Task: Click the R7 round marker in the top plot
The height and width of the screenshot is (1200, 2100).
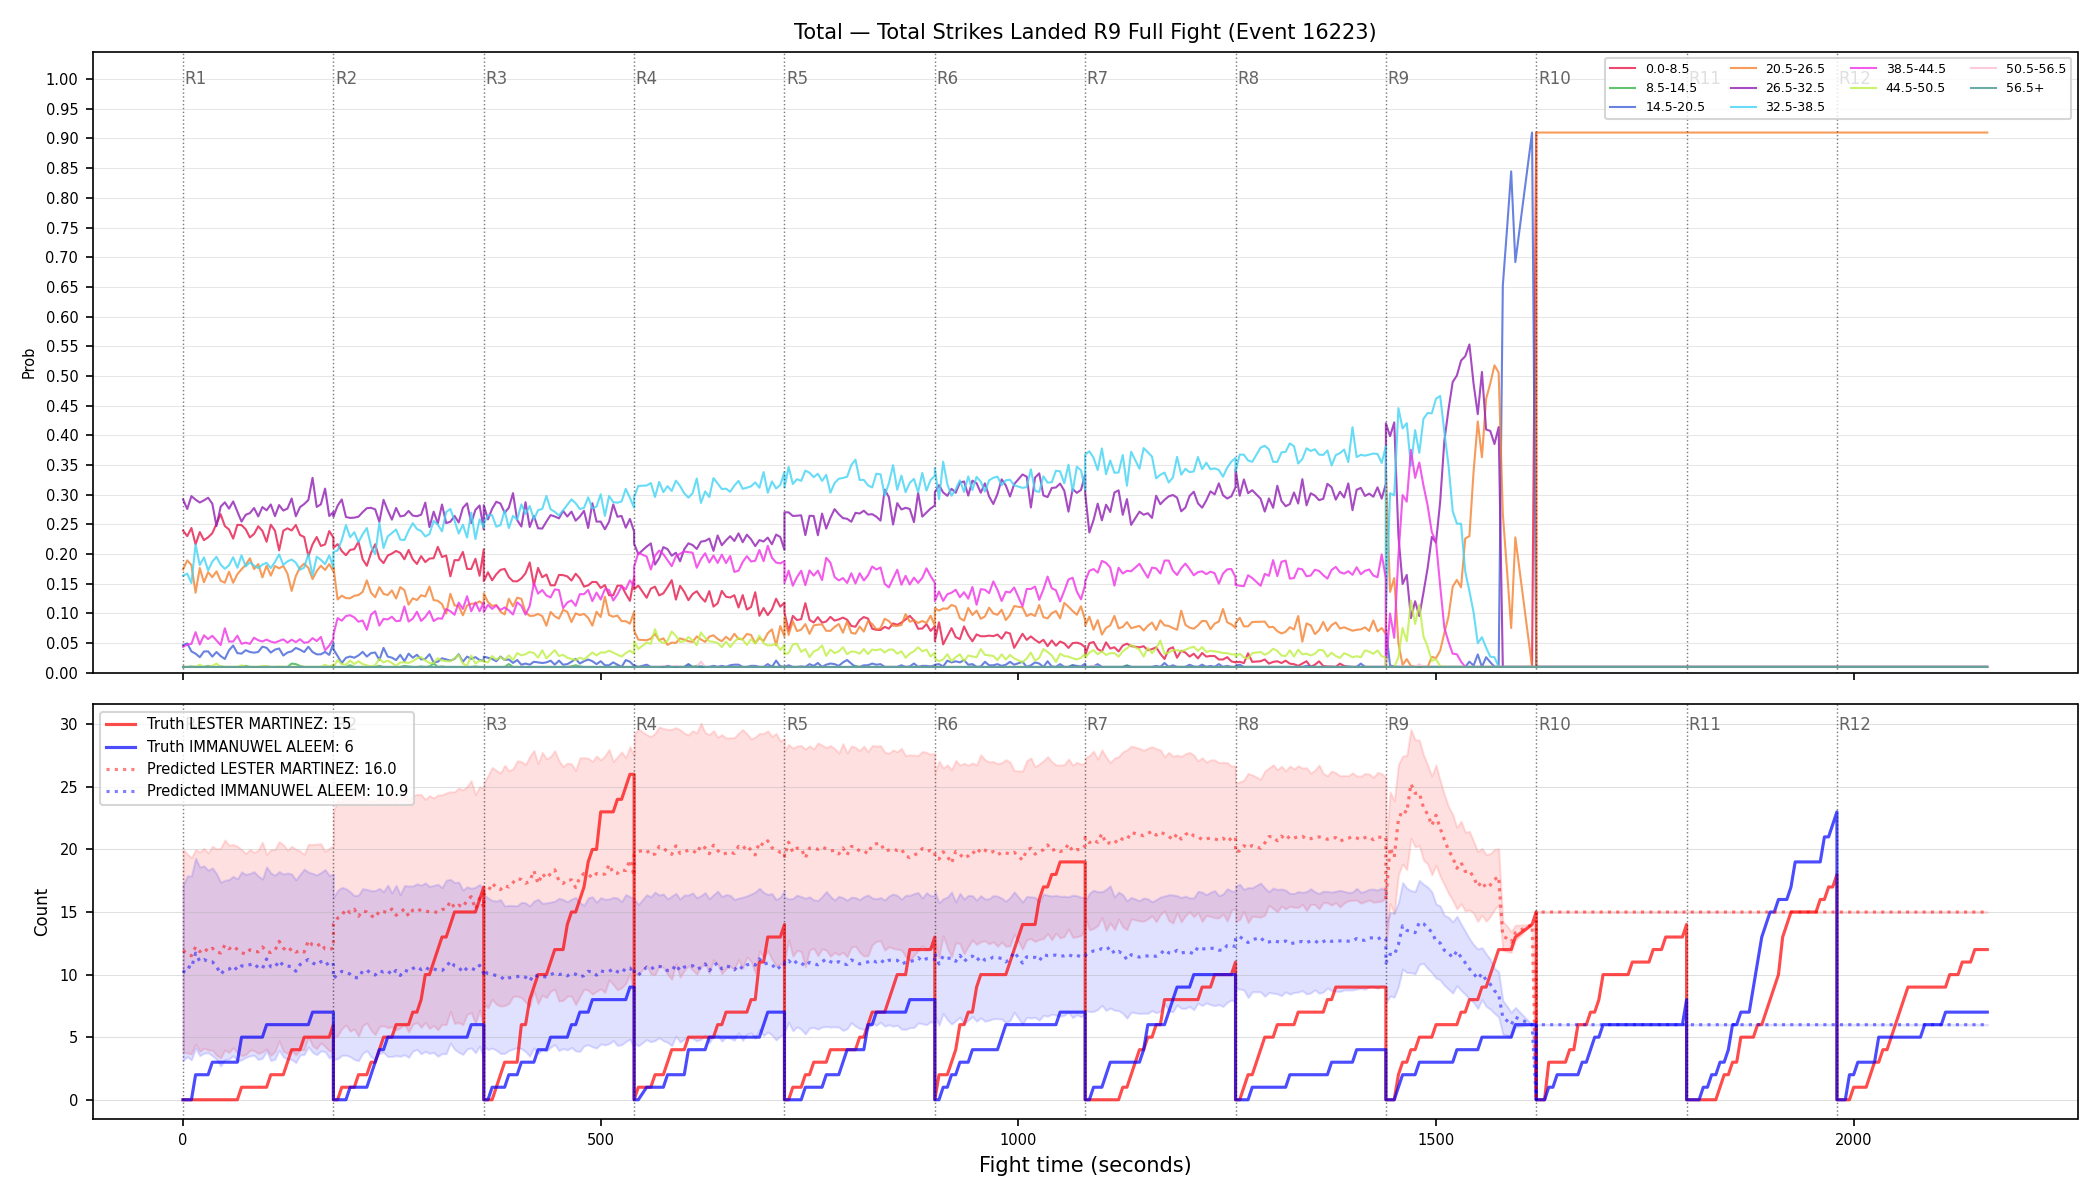Action: pyautogui.click(x=1097, y=78)
